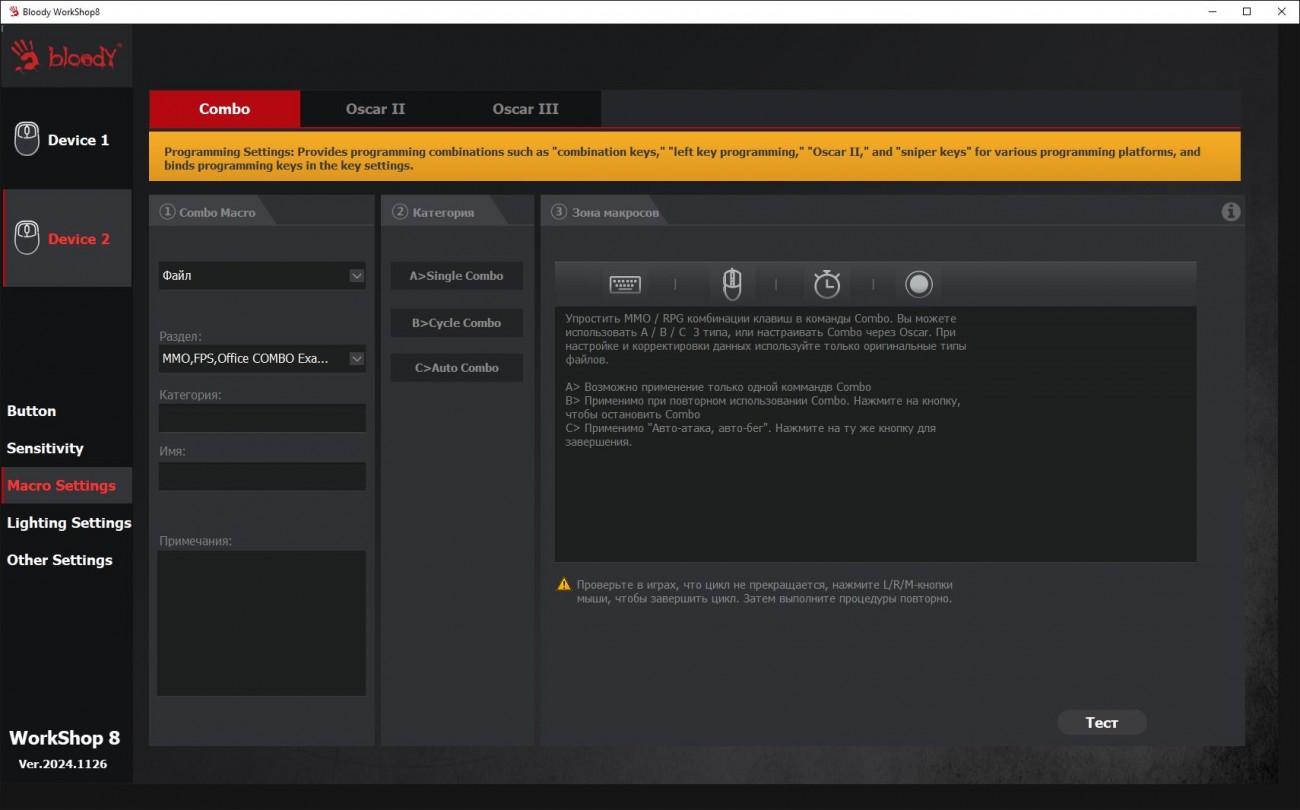Expand the Файл dropdown

point(356,276)
